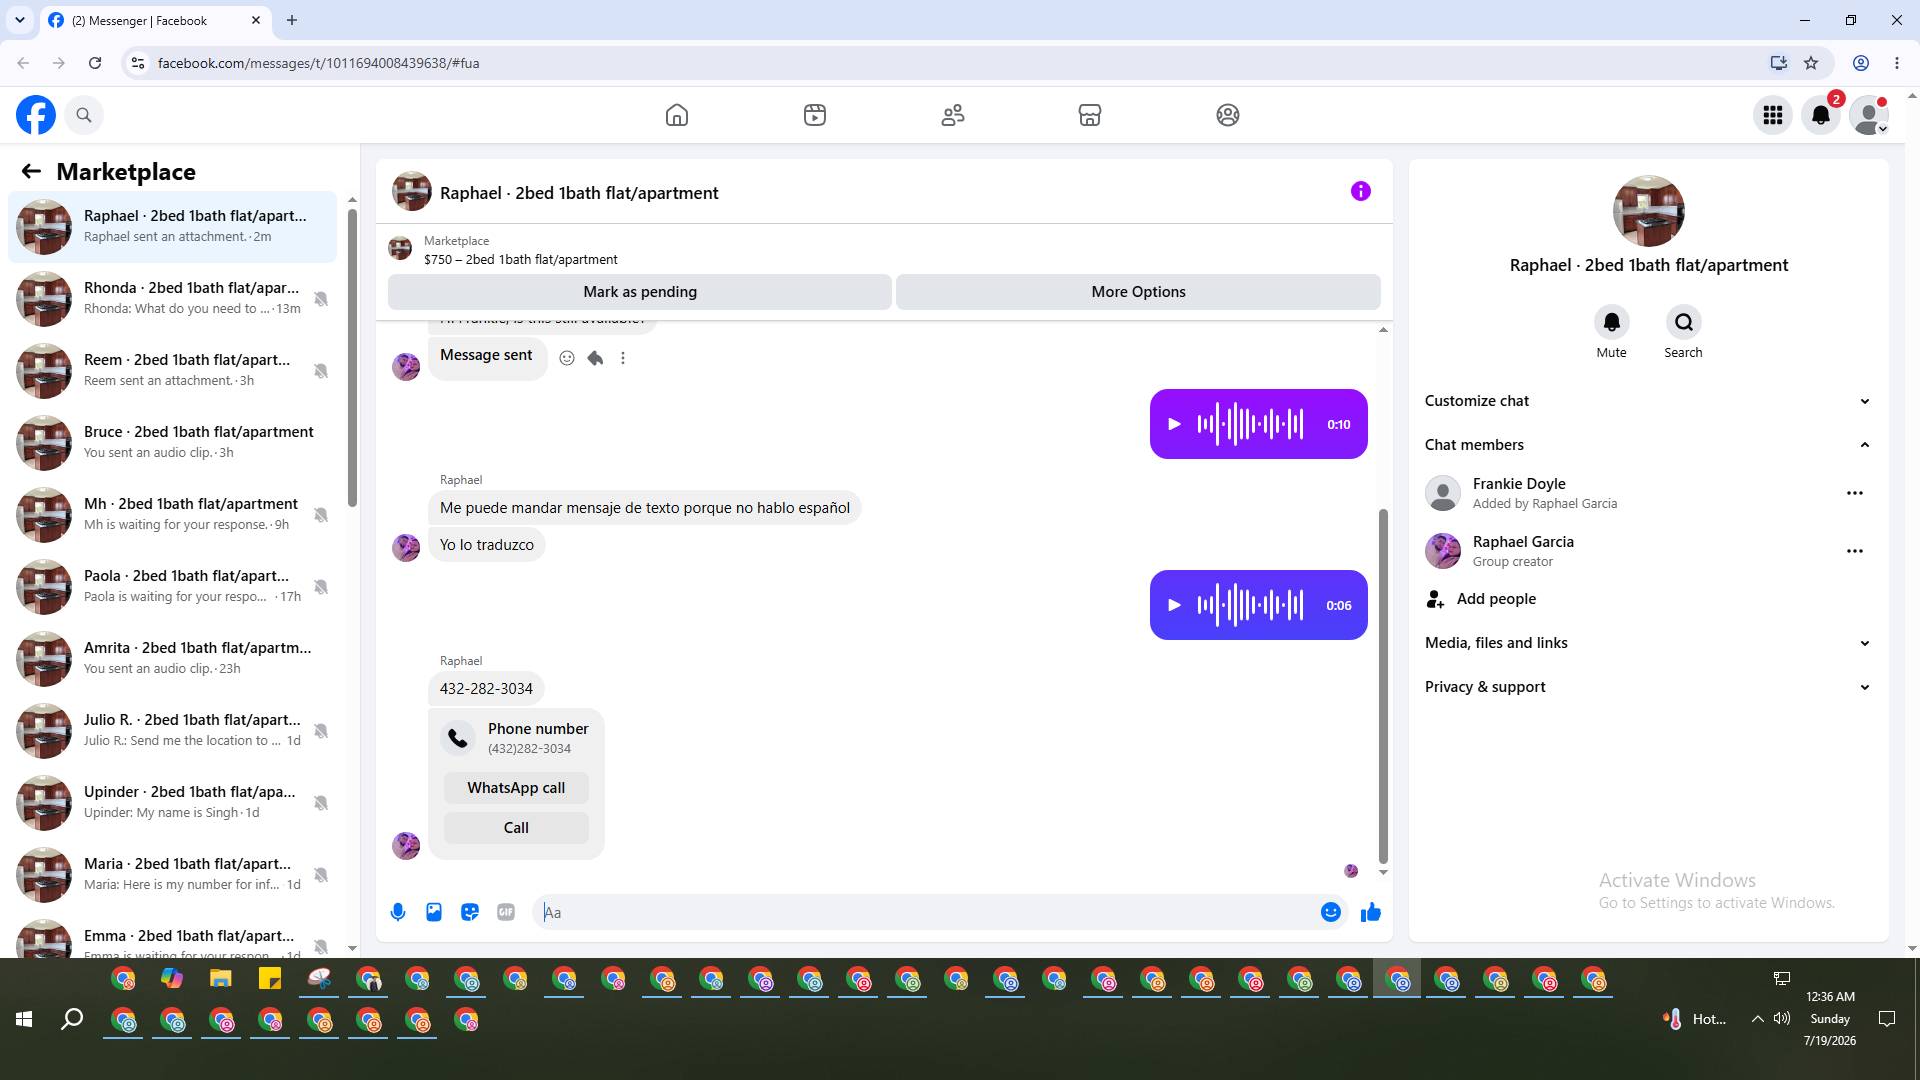Open the Windows Start menu
1920x1080 pixels.
(x=24, y=1019)
